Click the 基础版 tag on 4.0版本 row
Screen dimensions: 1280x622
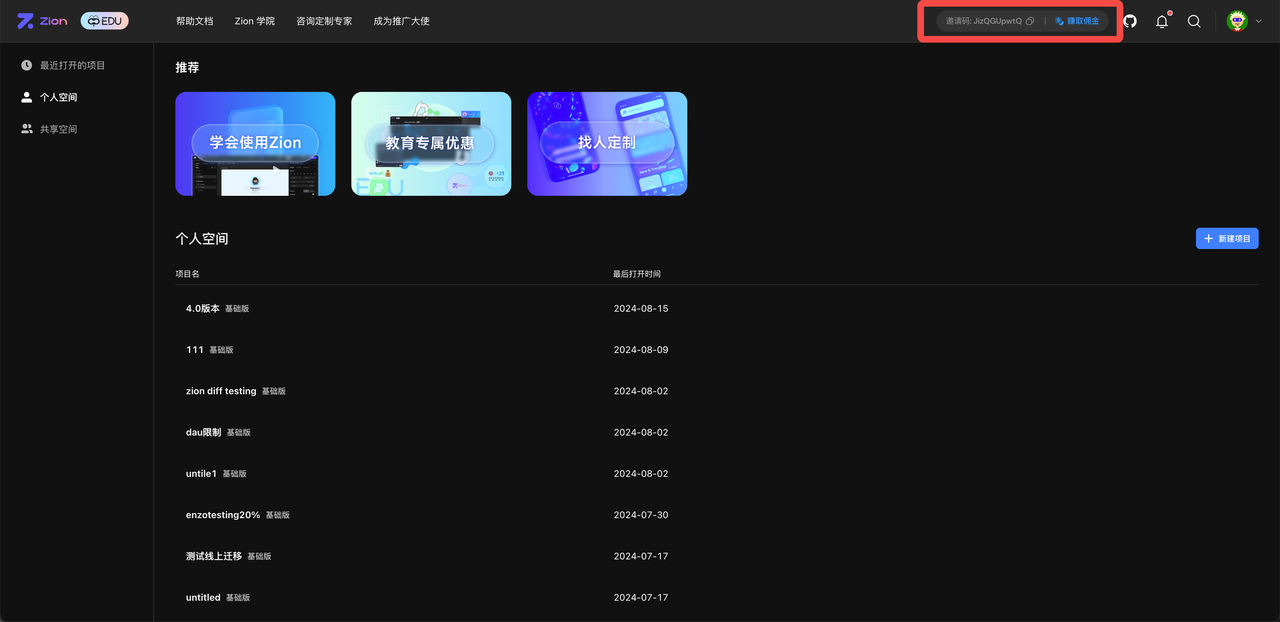click(237, 309)
